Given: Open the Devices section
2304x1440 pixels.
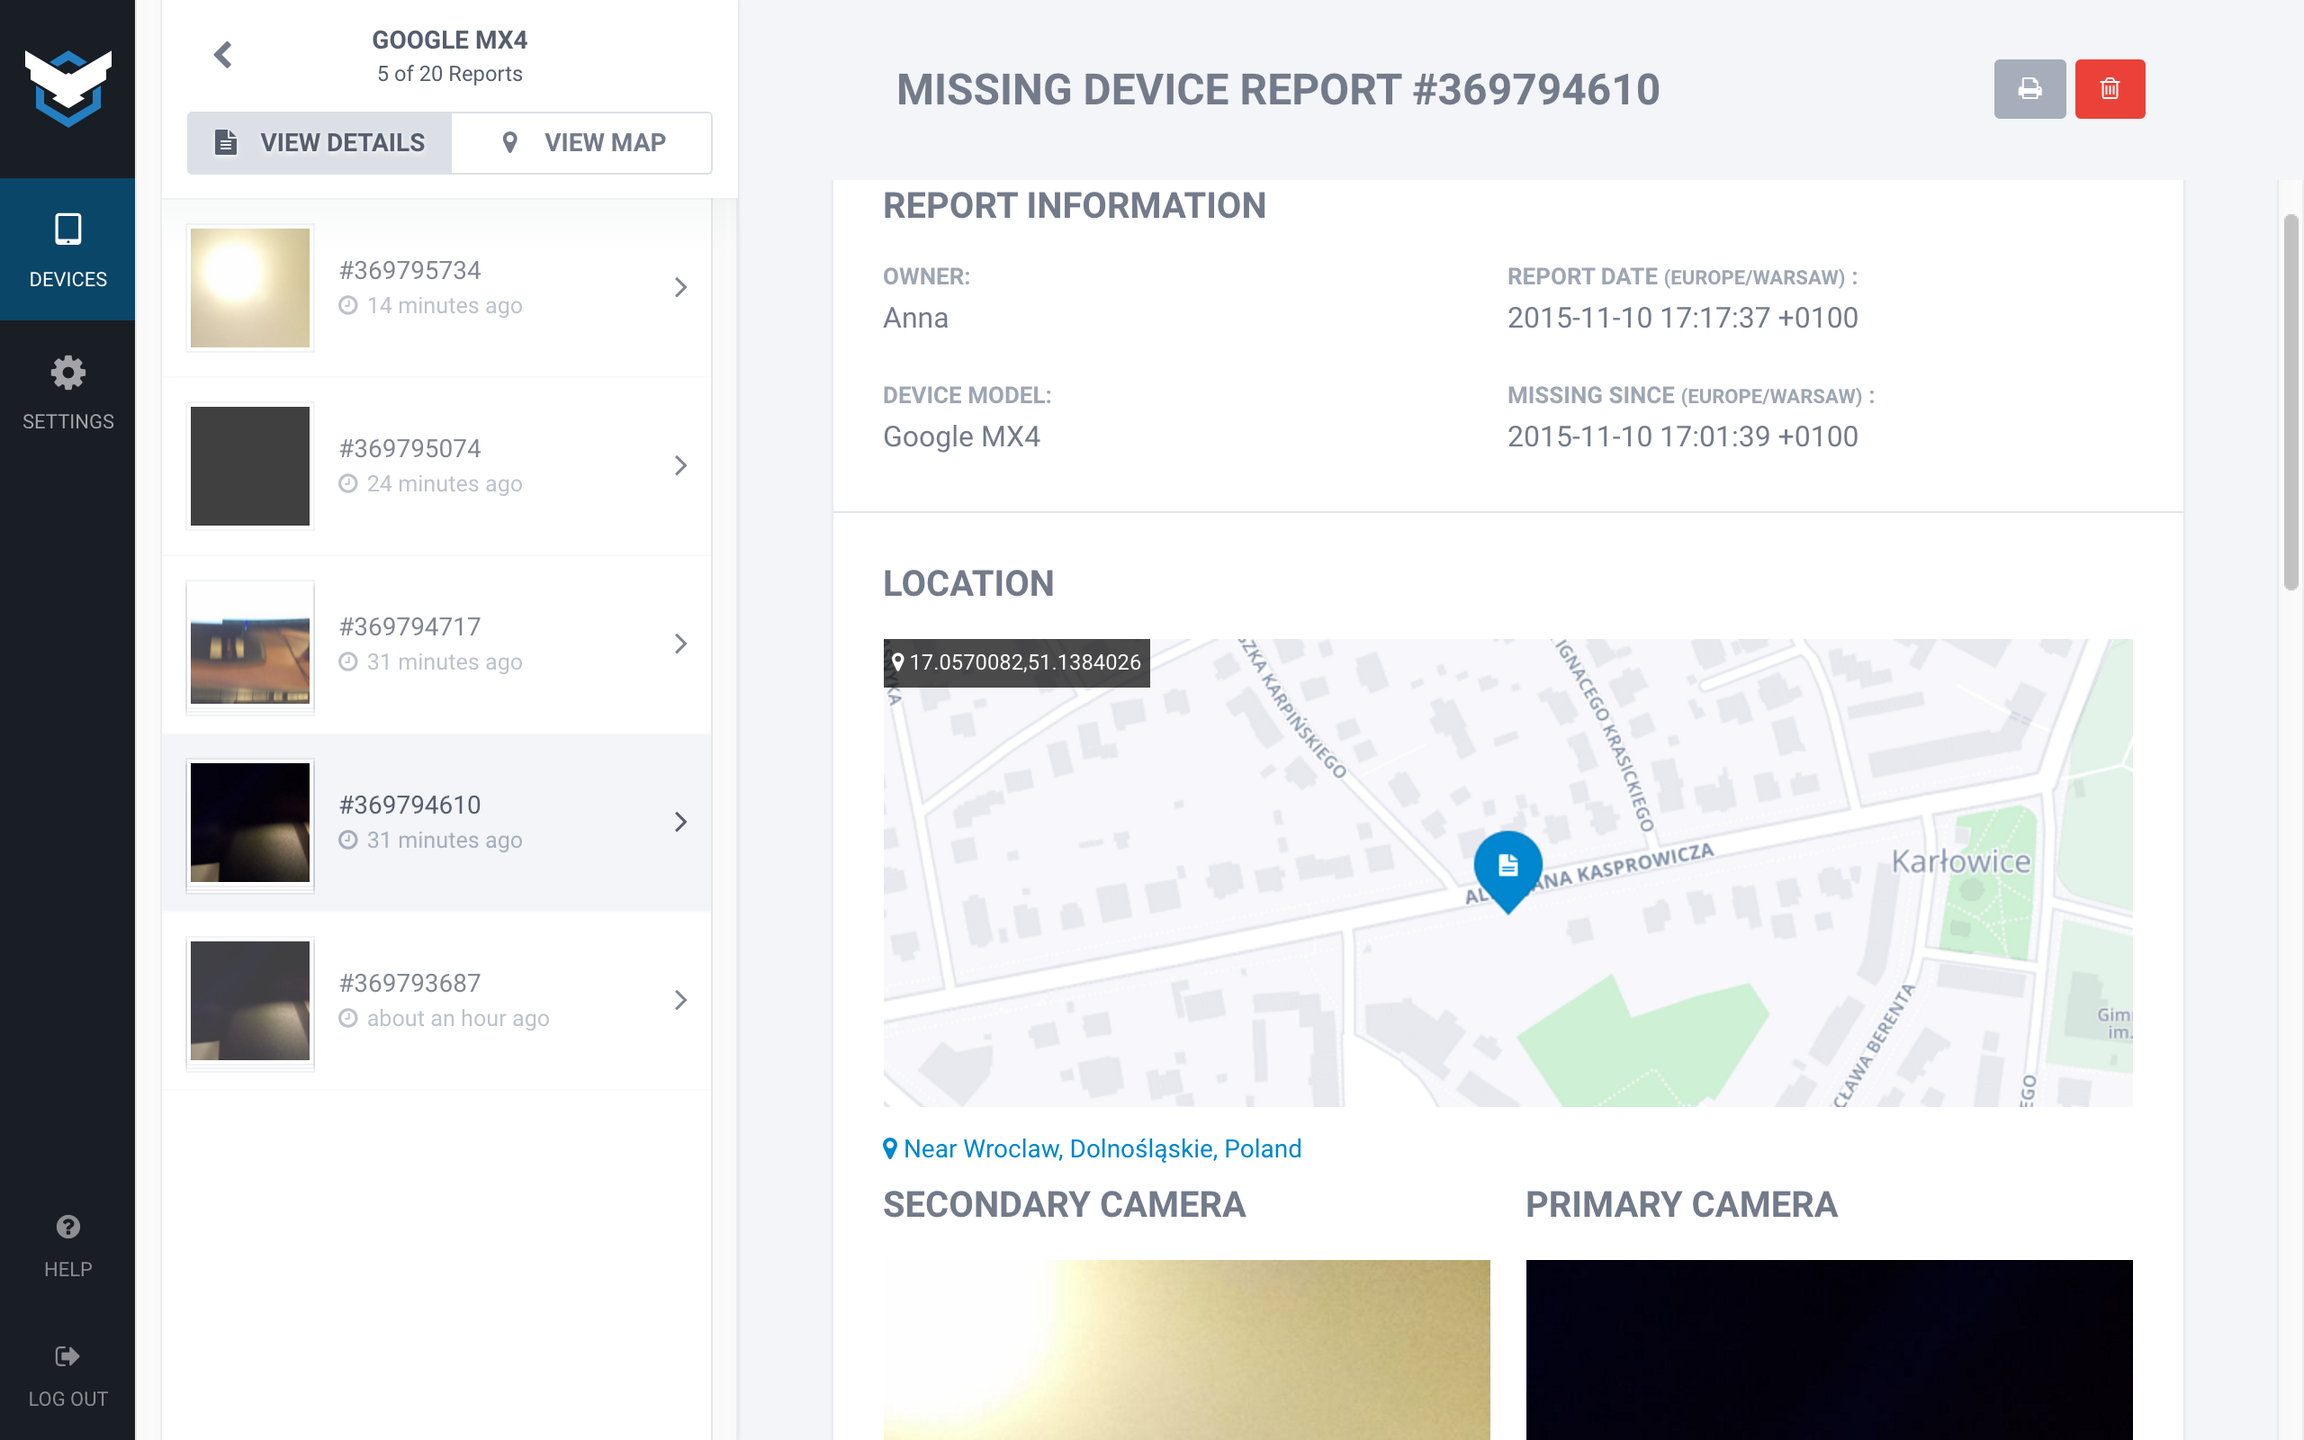Looking at the screenshot, I should 67,250.
